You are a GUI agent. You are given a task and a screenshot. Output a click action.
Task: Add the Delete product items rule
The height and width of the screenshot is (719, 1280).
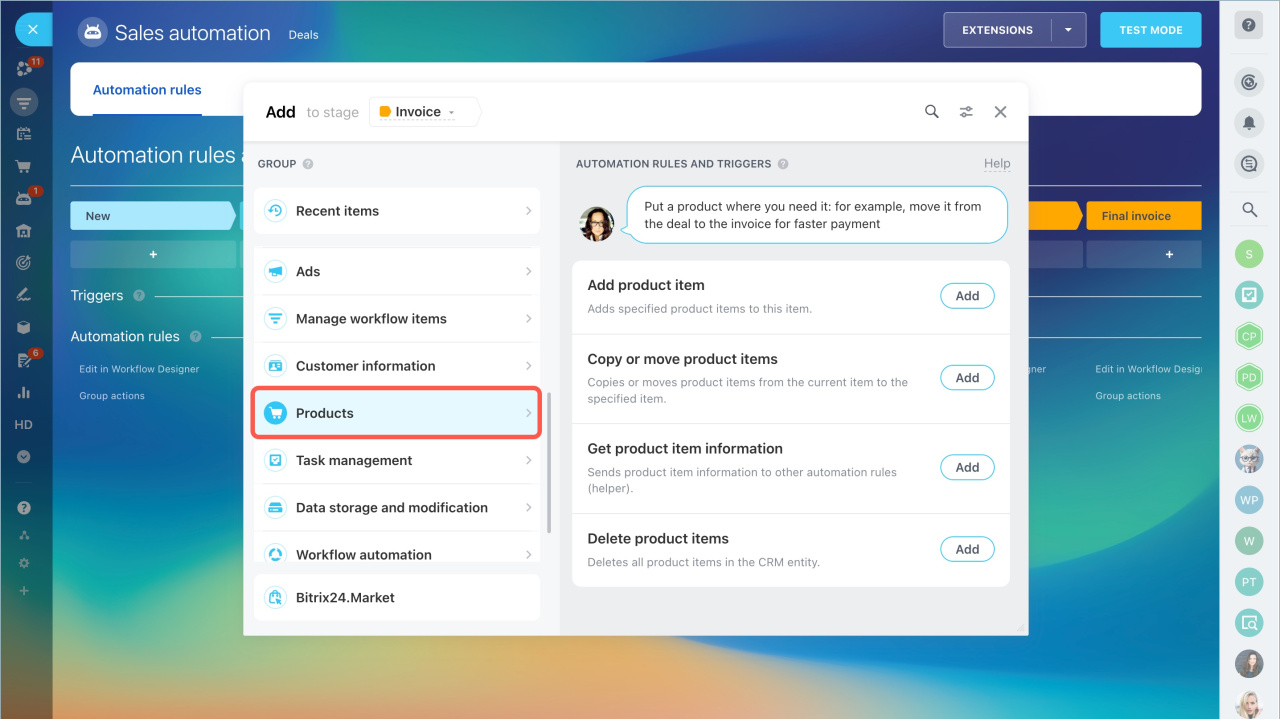click(x=966, y=549)
